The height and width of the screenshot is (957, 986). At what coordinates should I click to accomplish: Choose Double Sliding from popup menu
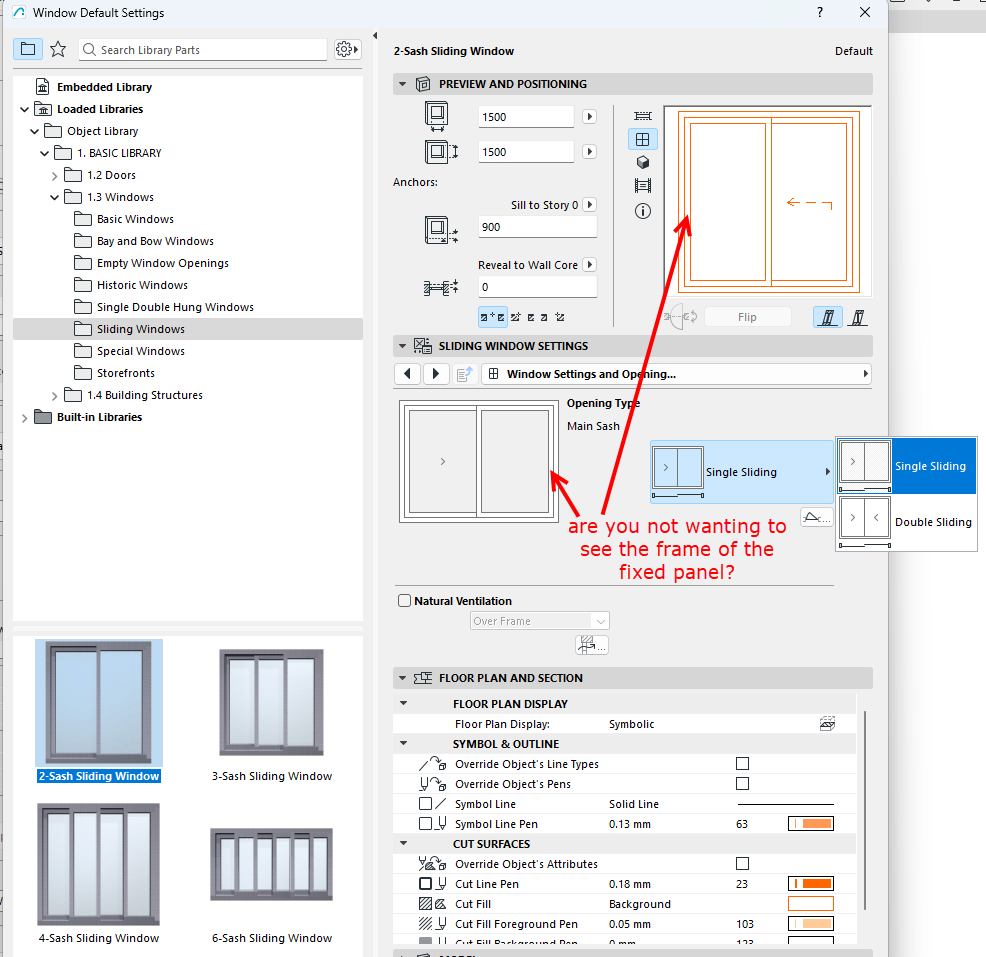pyautogui.click(x=907, y=522)
